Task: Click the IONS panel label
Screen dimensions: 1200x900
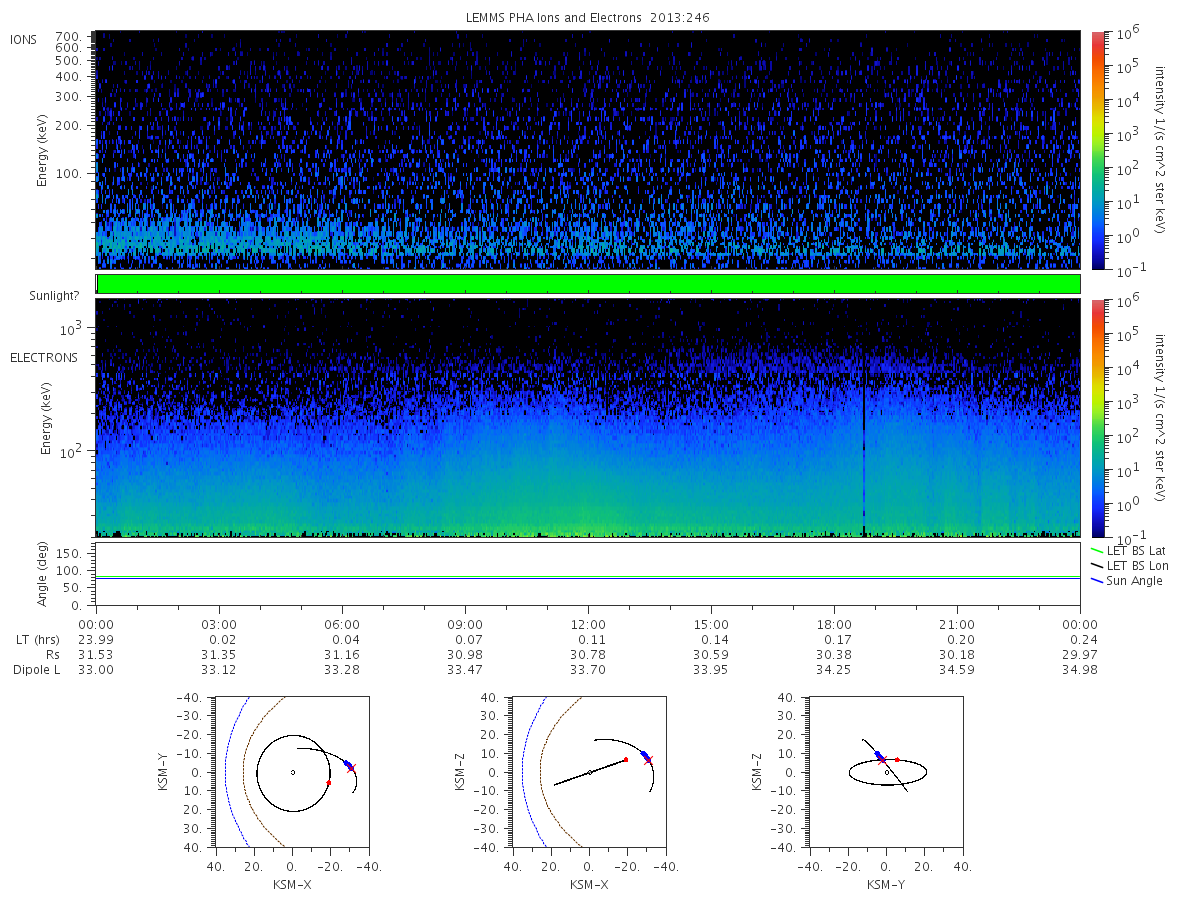Action: 25,40
